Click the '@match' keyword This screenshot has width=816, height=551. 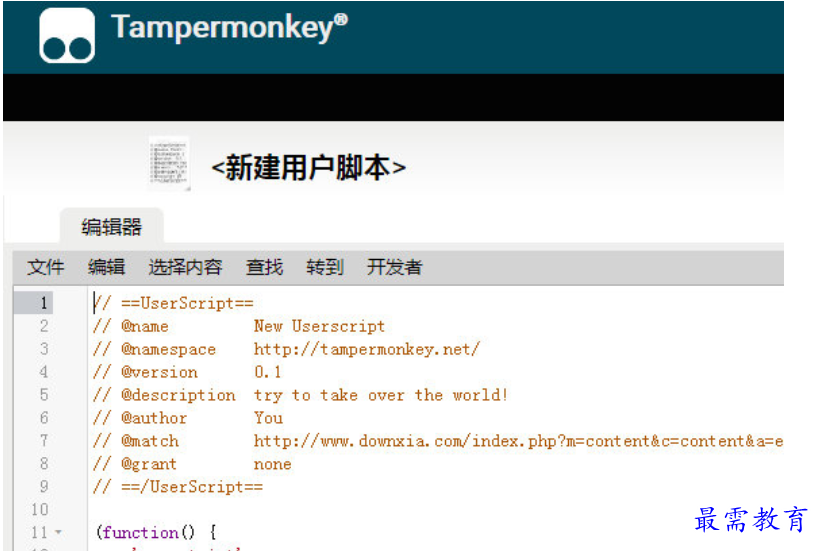(x=150, y=441)
